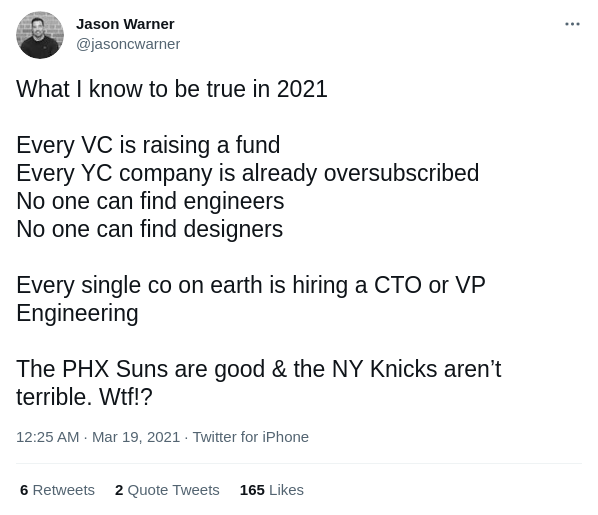The width and height of the screenshot is (598, 515).
Task: Click the 12:25 AM timestamp
Action: (48, 437)
